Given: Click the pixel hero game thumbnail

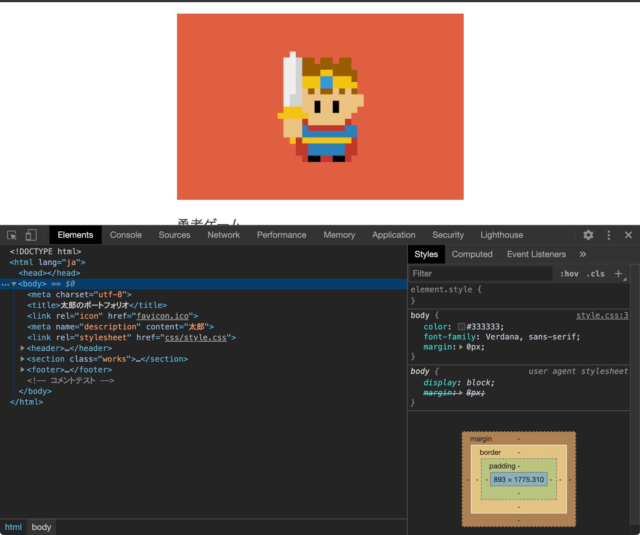Looking at the screenshot, I should pos(320,107).
